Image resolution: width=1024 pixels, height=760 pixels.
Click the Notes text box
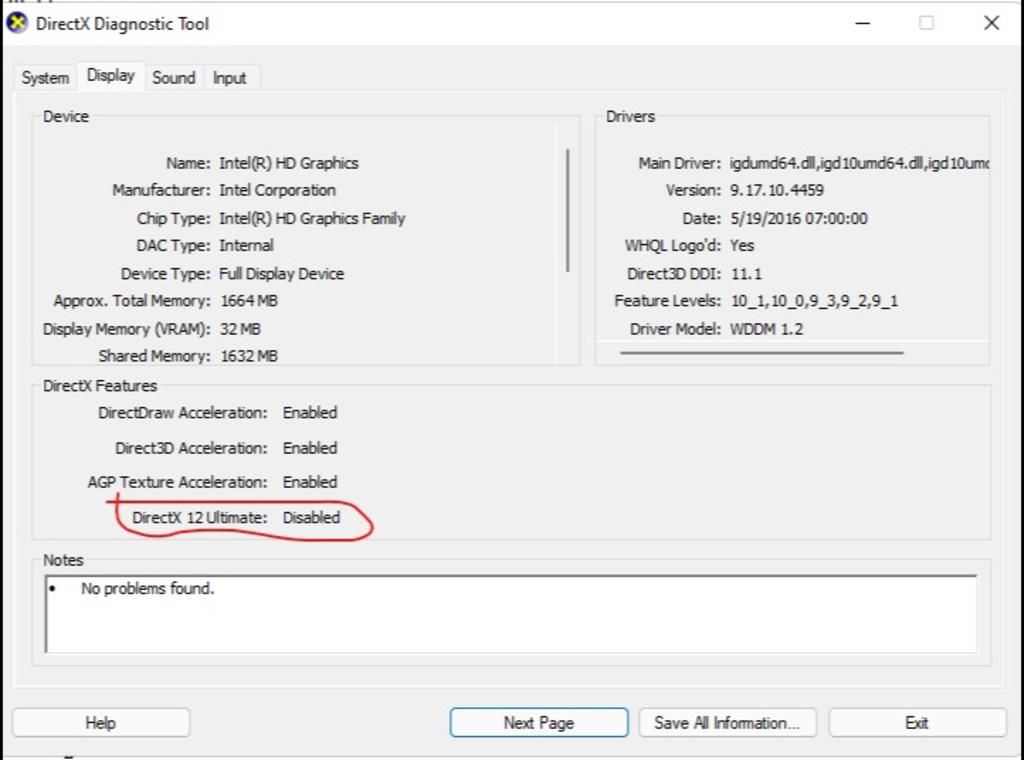511,614
